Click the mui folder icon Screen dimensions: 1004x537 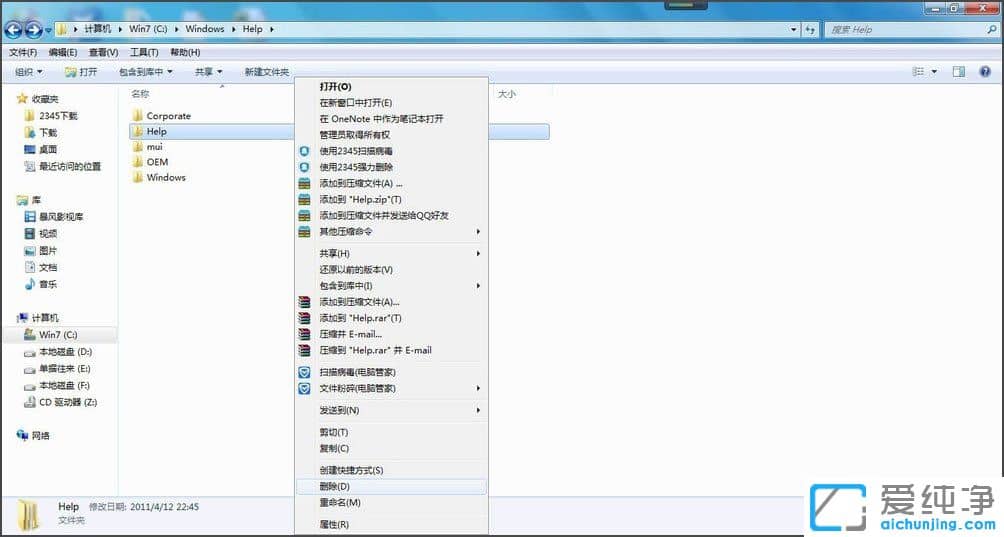[x=137, y=147]
